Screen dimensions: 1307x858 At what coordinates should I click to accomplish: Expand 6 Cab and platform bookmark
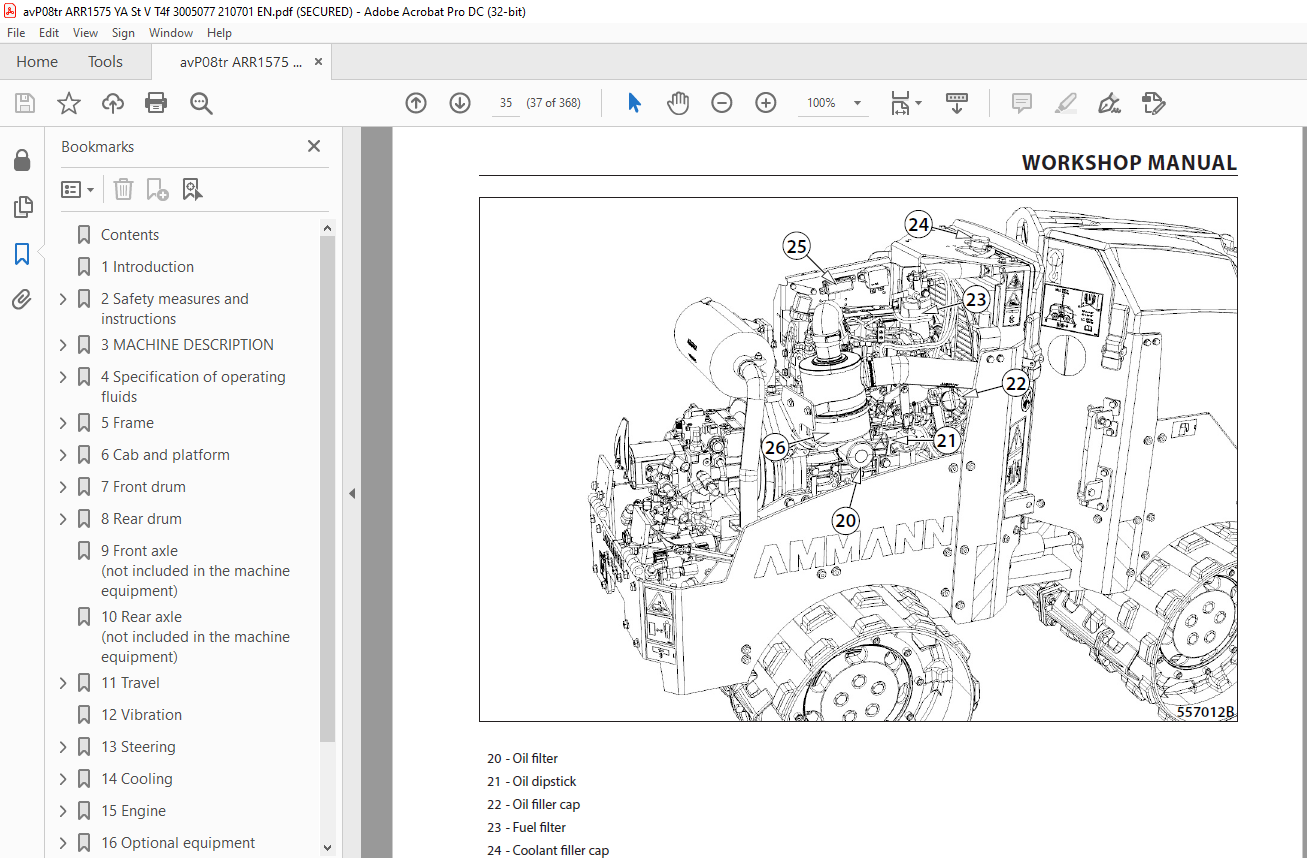click(63, 455)
